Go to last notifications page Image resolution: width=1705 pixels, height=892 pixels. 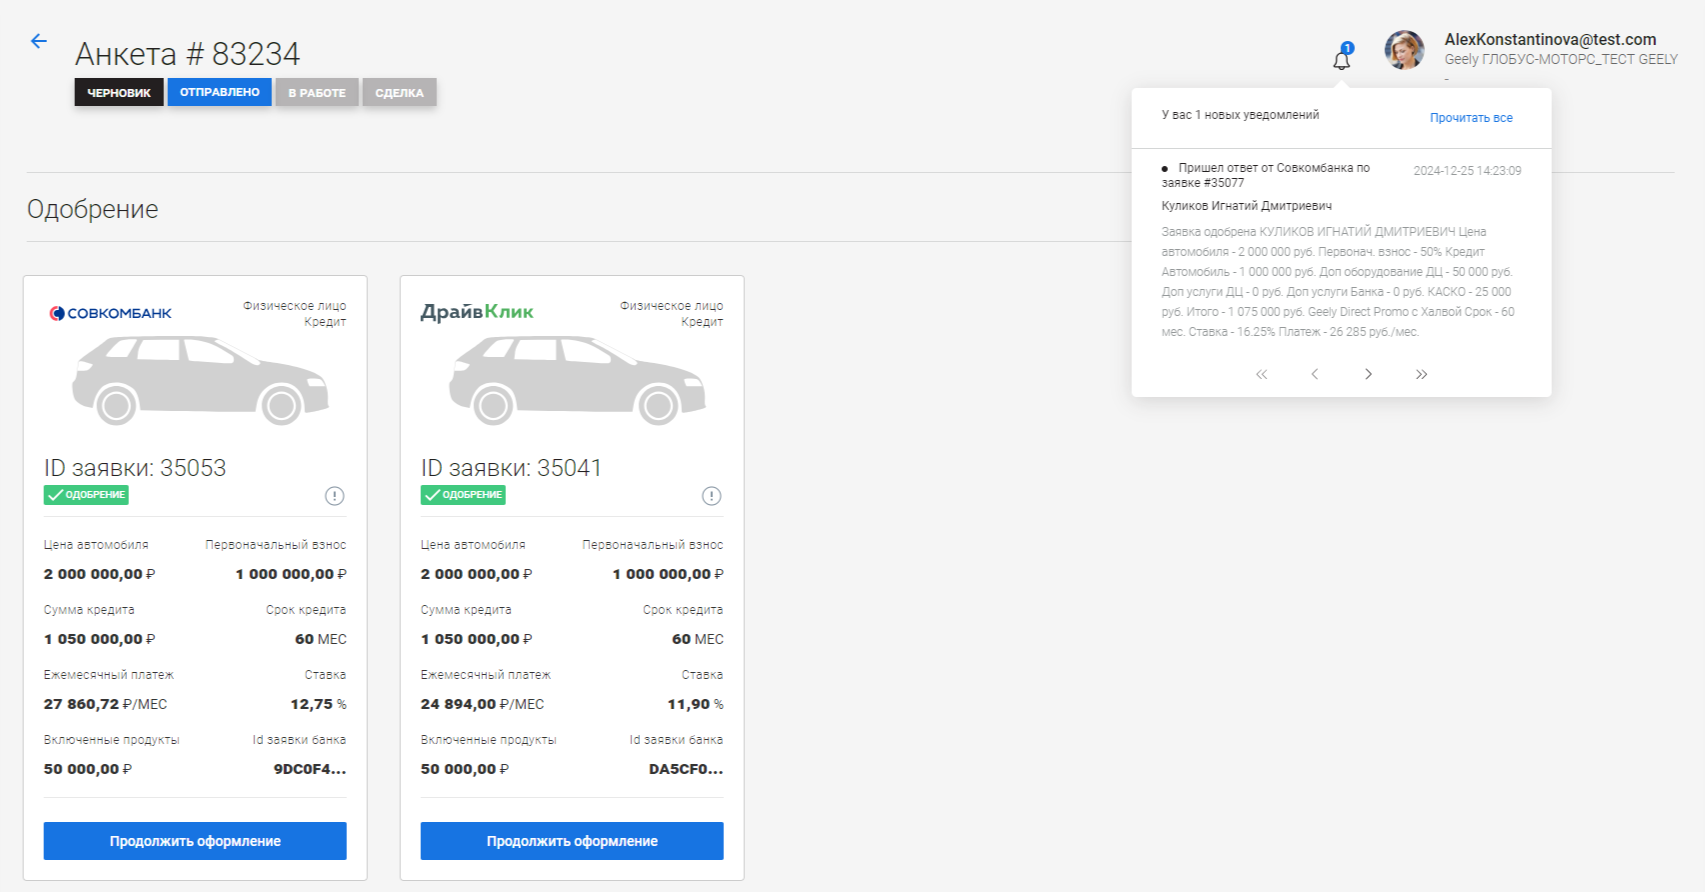(1421, 374)
